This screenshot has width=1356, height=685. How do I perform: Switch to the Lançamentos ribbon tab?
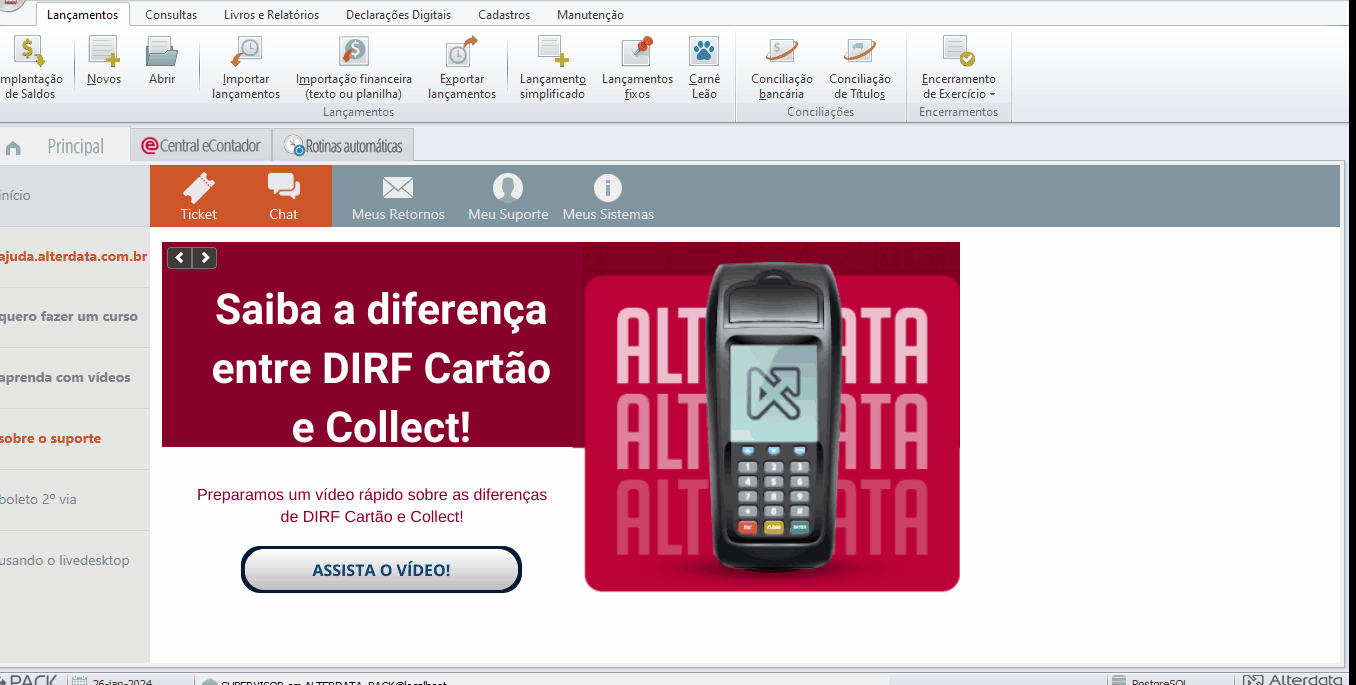click(82, 14)
